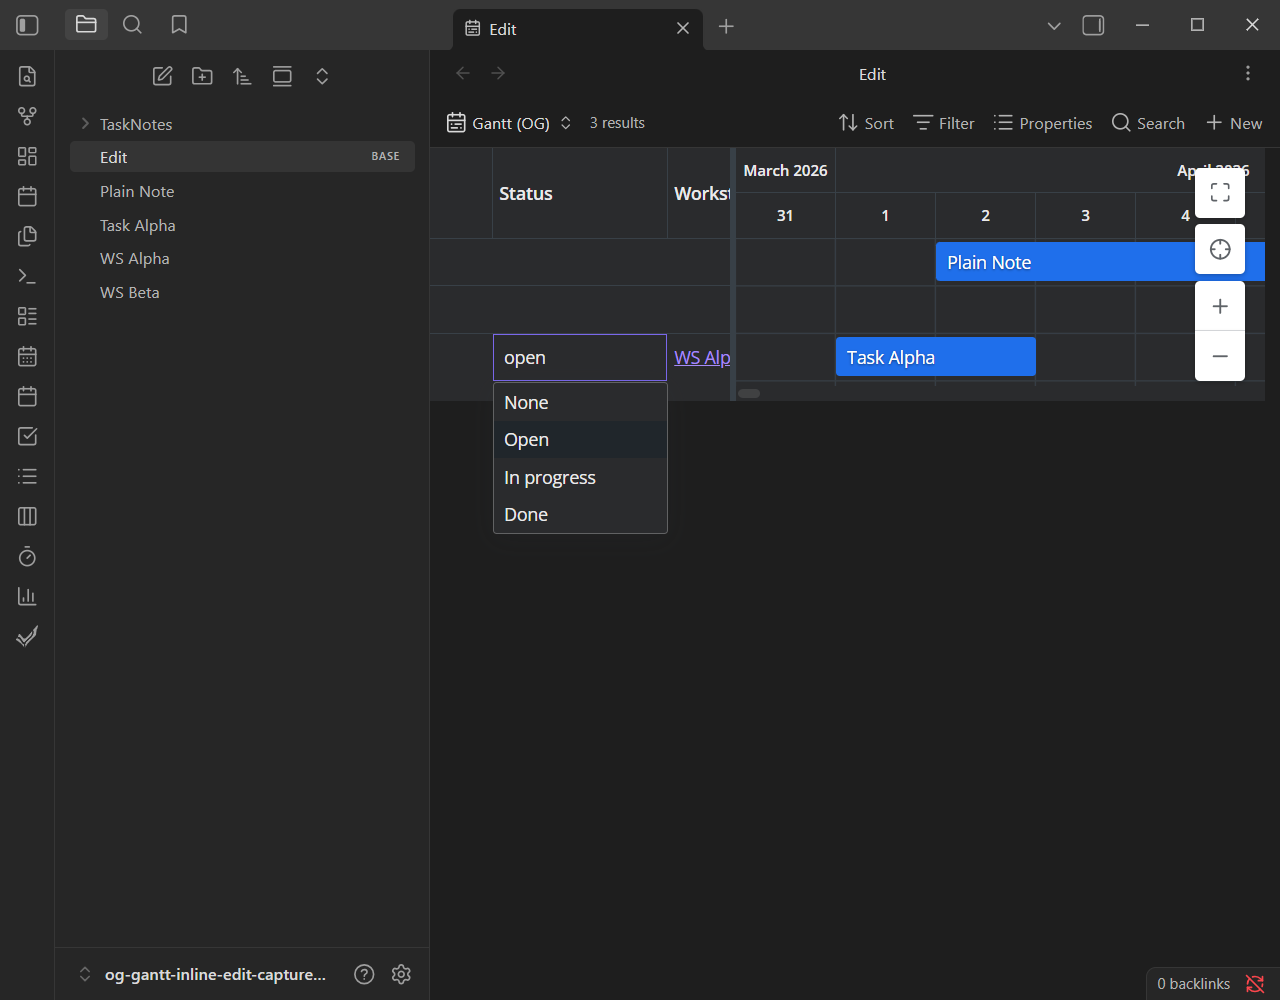This screenshot has width=1280, height=1000.
Task: Click the Task Alpha gantt bar
Action: (x=936, y=357)
